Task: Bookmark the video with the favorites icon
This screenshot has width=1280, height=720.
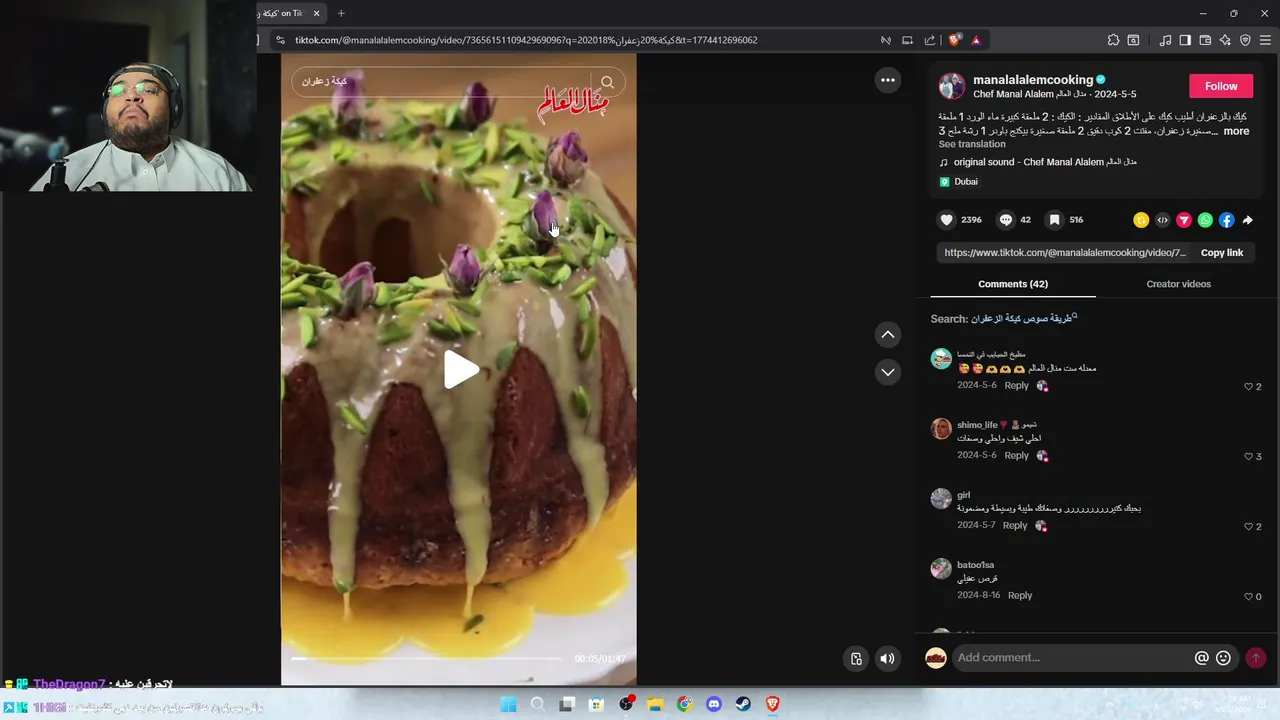Action: [1054, 220]
